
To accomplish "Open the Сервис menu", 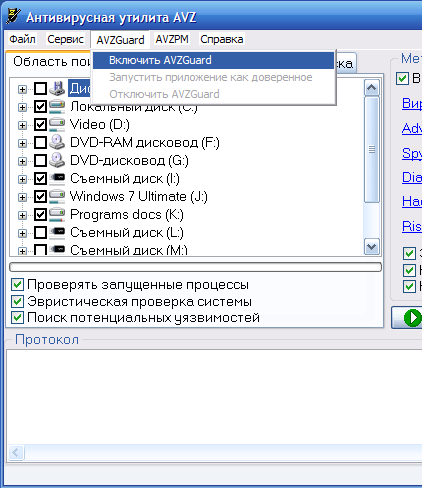I will point(65,39).
